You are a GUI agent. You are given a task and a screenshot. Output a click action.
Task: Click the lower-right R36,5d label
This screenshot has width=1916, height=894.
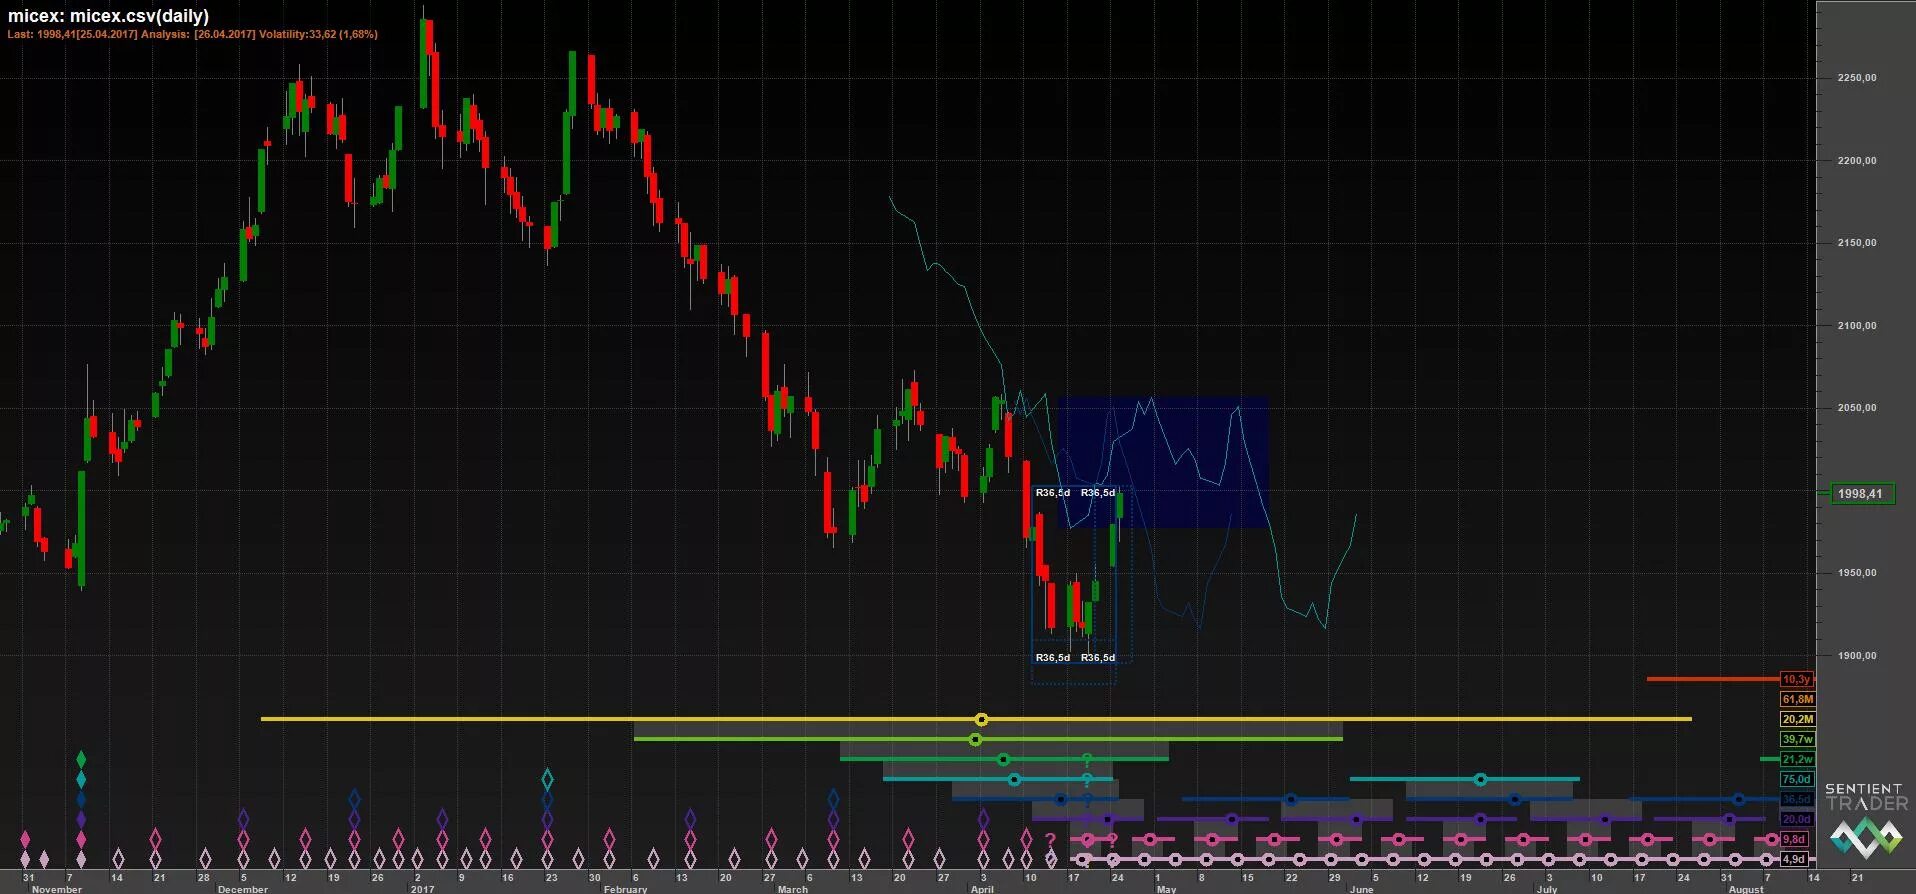pyautogui.click(x=1098, y=657)
